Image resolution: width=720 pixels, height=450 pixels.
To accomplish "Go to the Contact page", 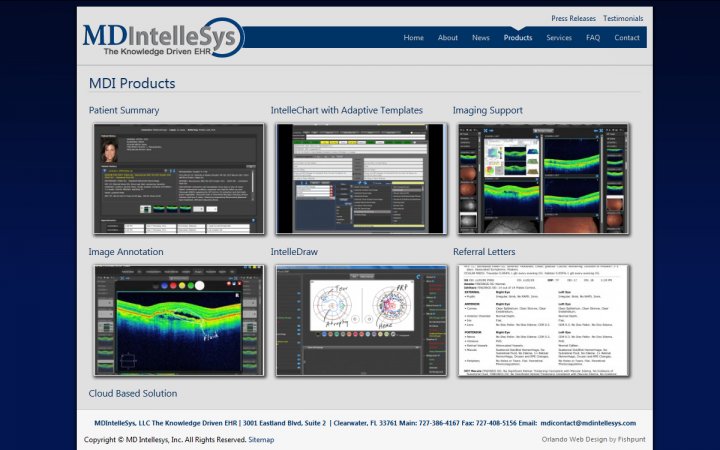I will pos(627,38).
